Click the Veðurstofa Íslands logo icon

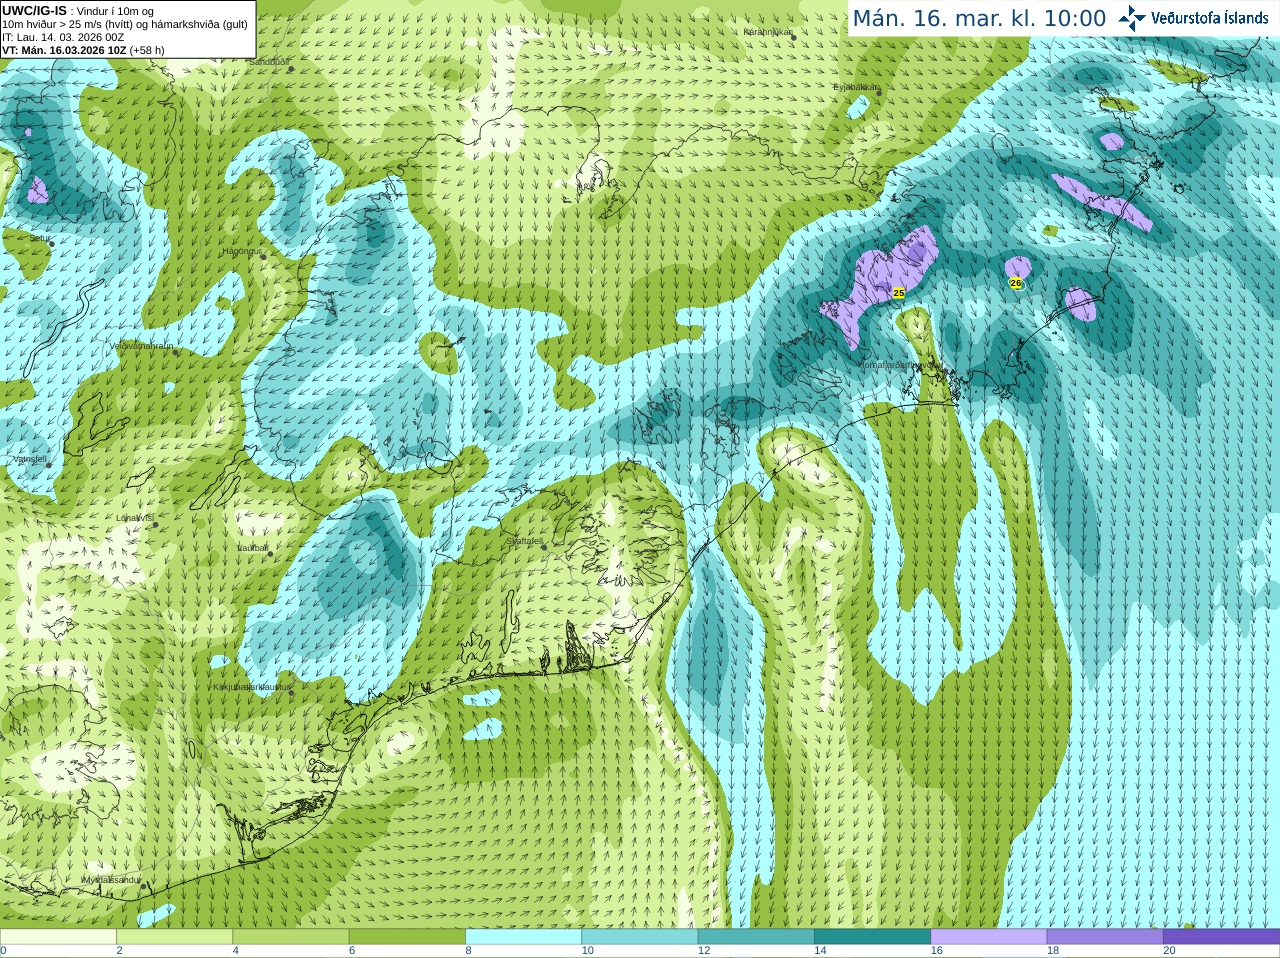1131,18
